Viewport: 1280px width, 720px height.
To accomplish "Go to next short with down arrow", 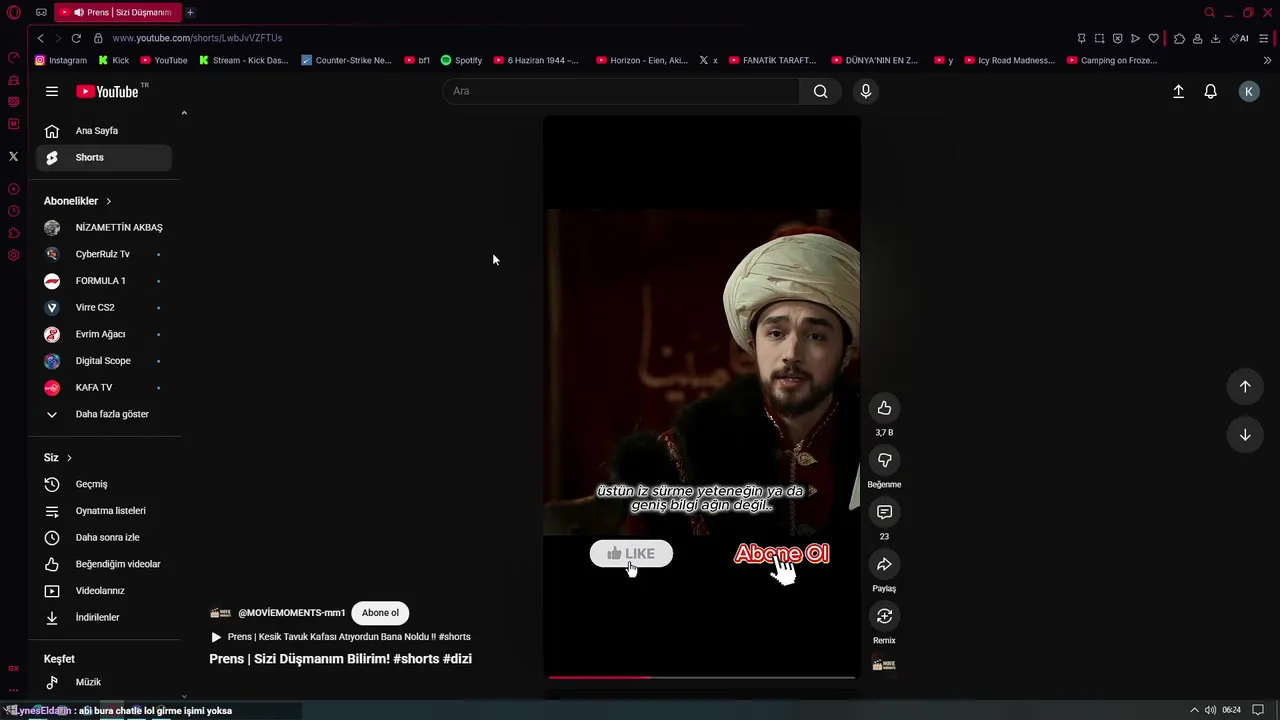I will 1245,435.
